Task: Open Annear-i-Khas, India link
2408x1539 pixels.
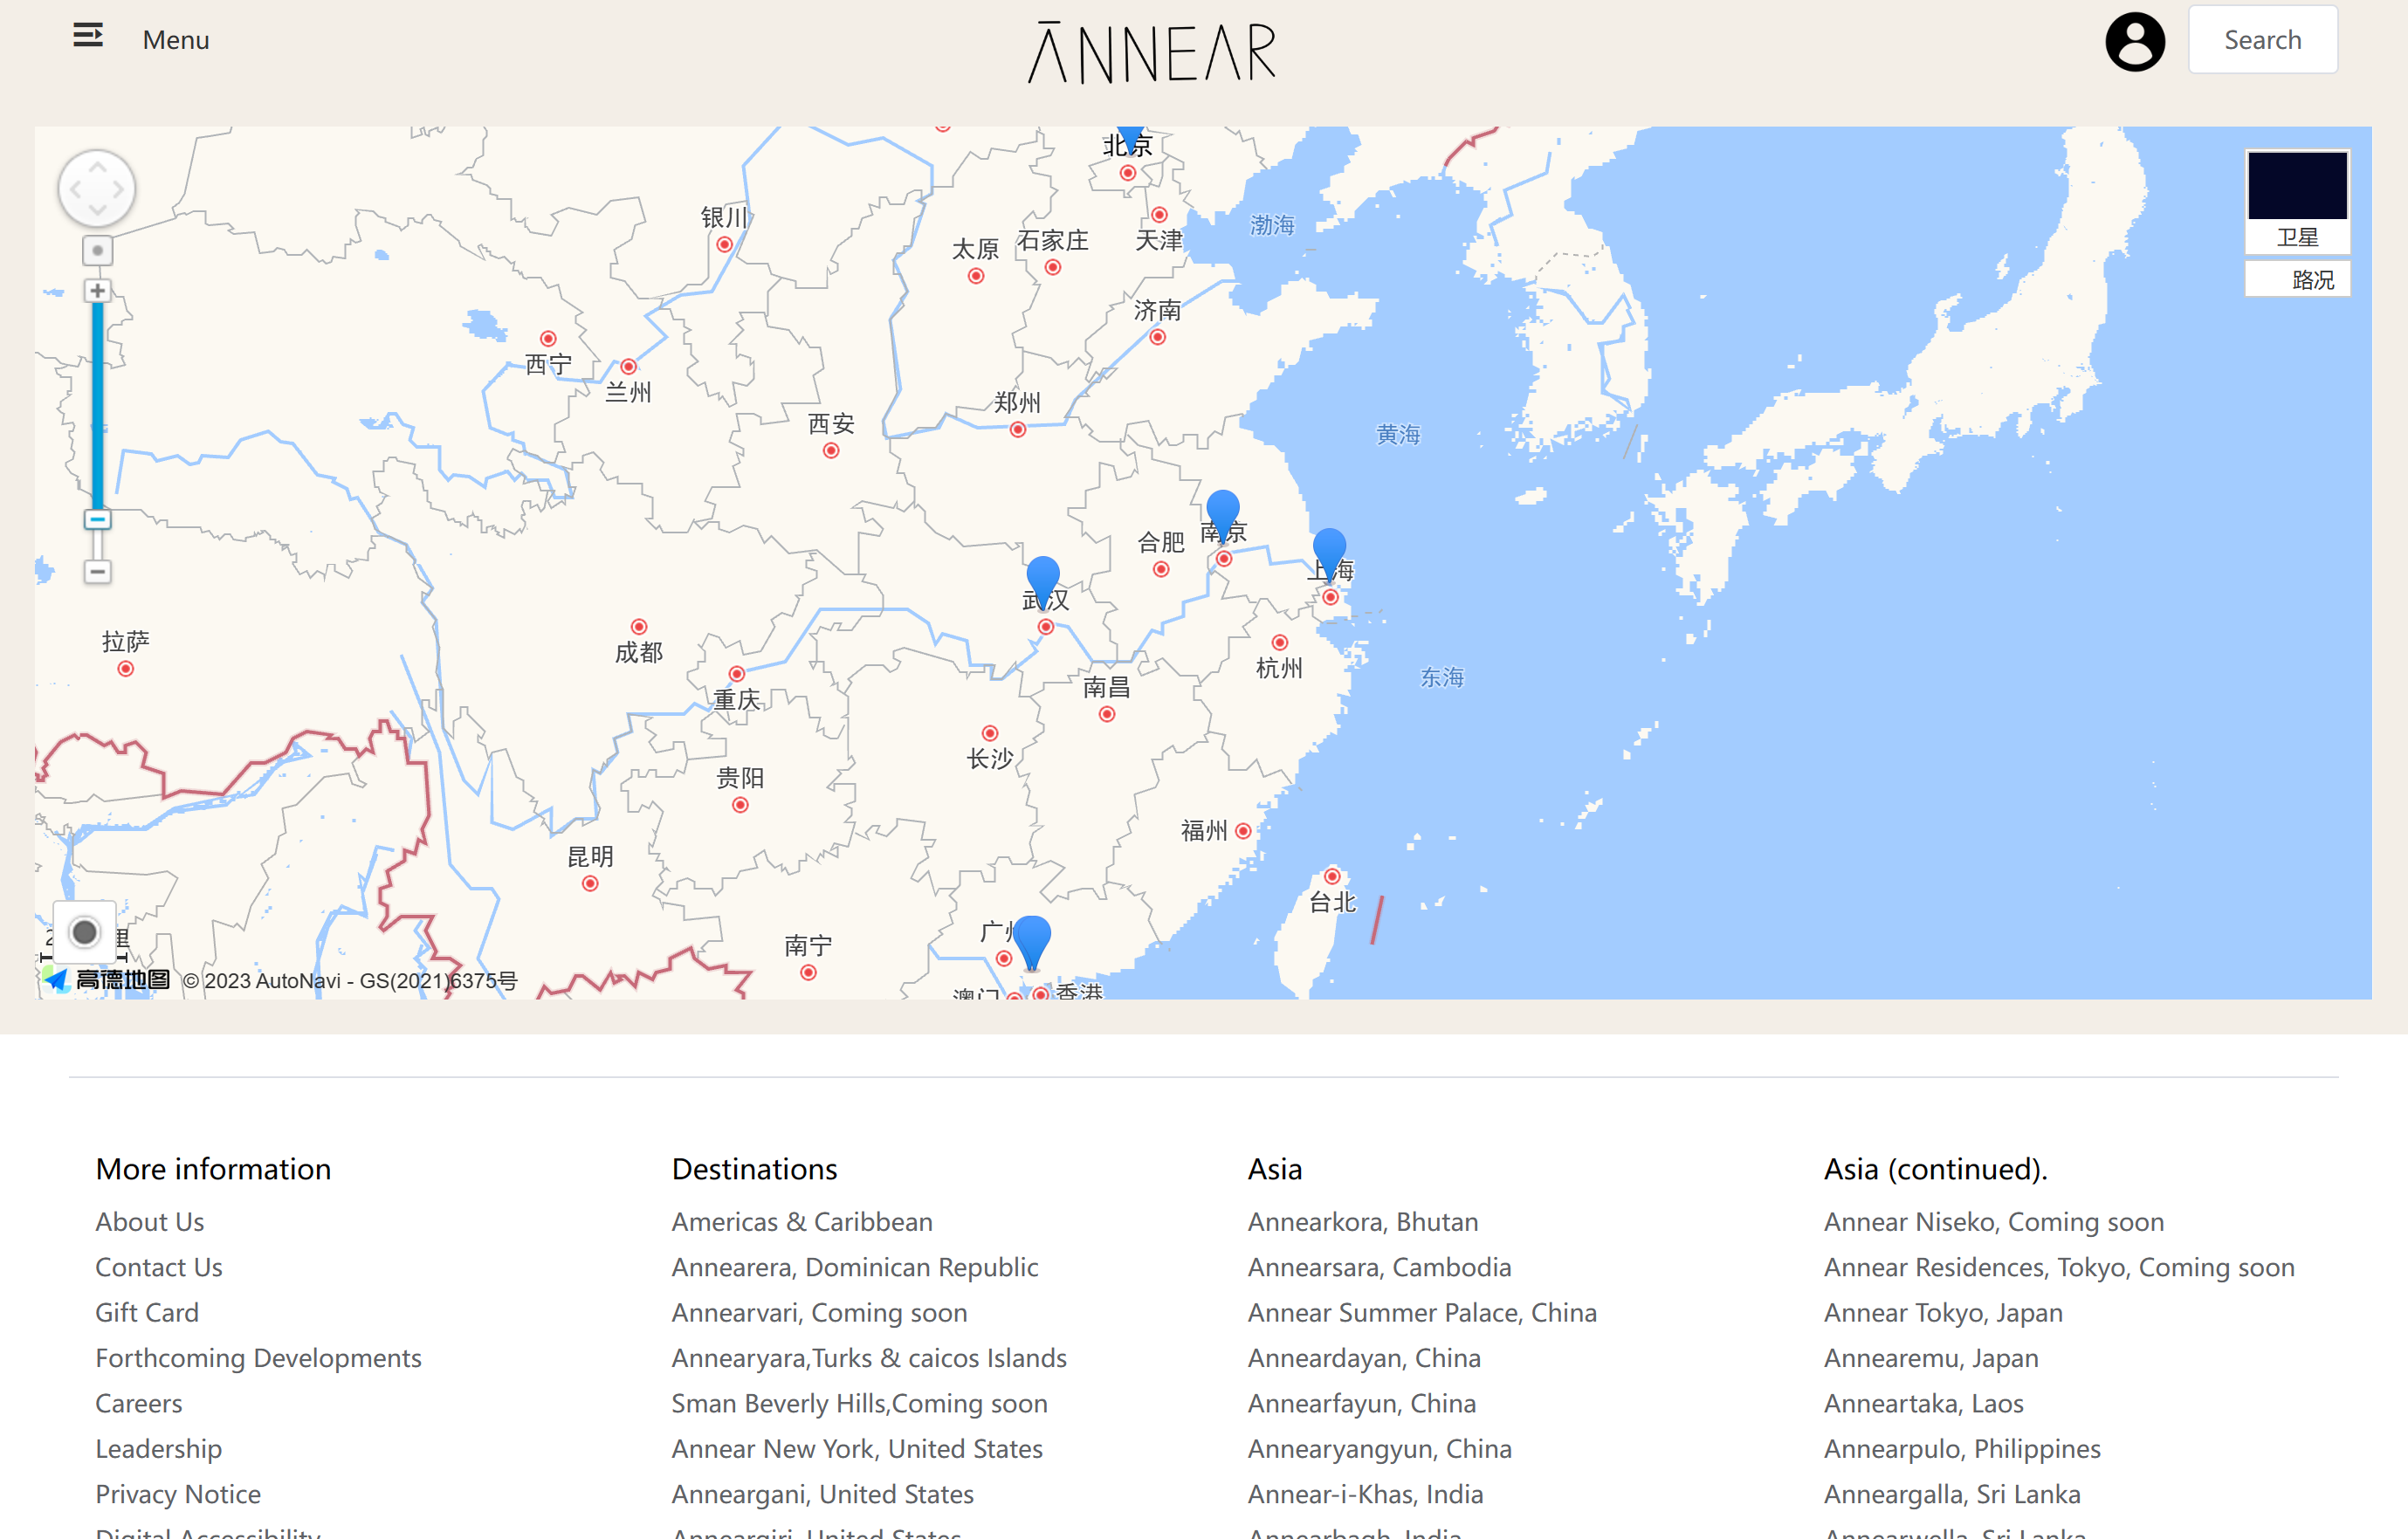Action: (1366, 1495)
